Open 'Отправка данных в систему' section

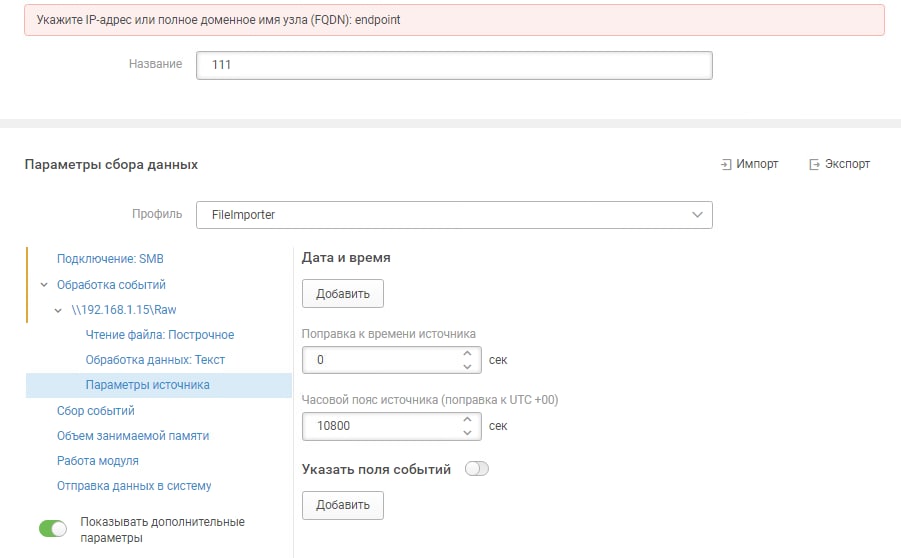[x=134, y=486]
